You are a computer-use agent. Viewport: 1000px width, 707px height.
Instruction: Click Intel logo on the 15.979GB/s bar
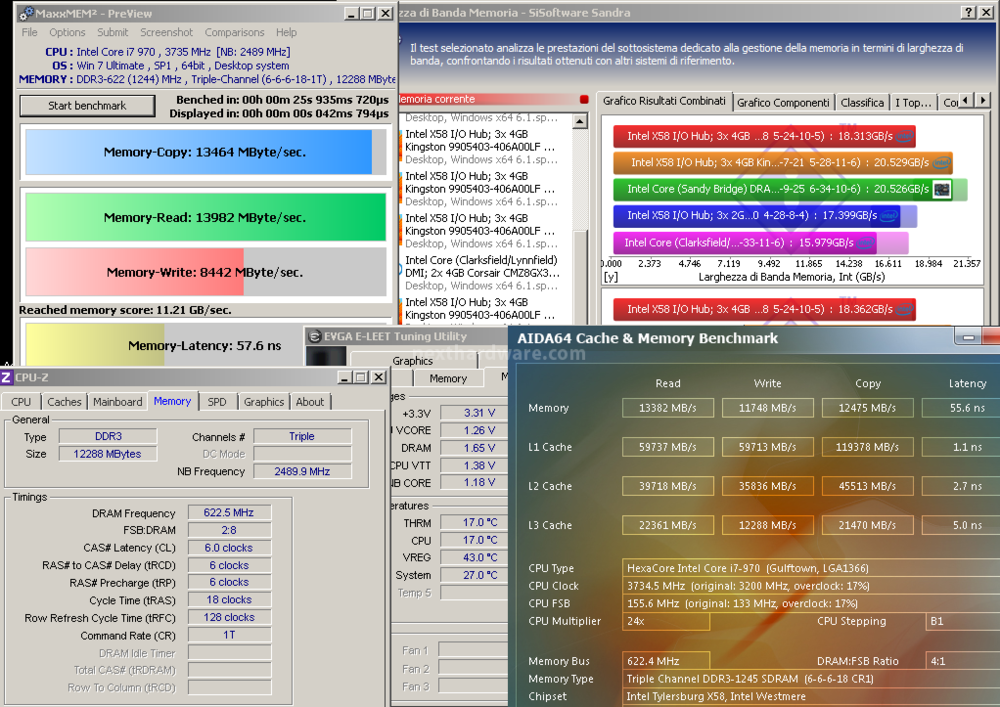865,243
